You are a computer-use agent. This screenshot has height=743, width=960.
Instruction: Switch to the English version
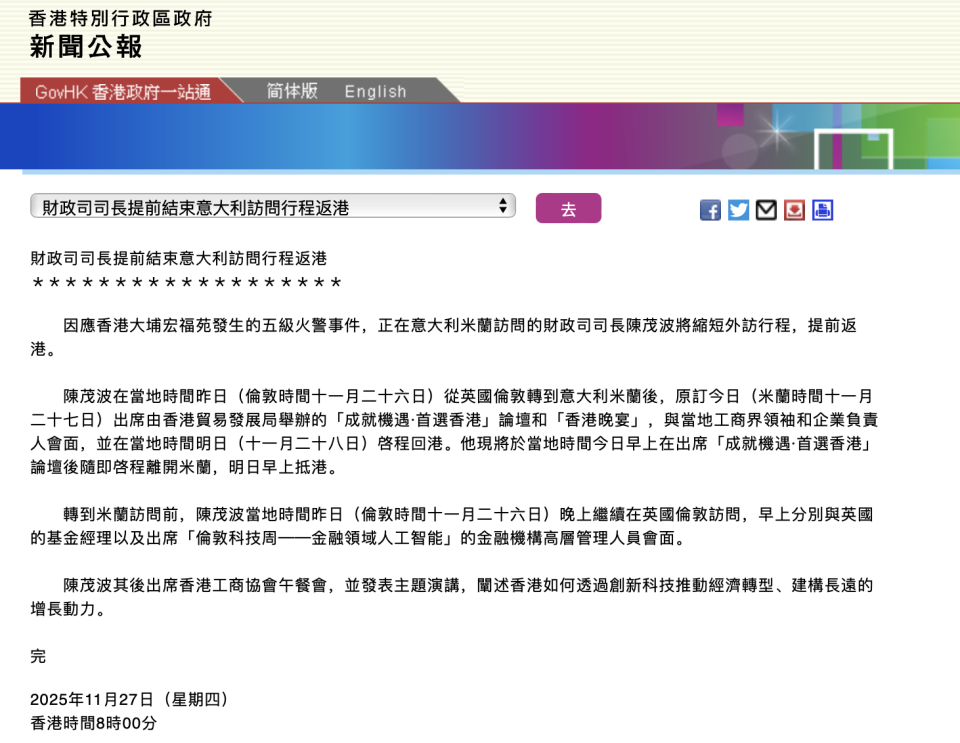375,91
